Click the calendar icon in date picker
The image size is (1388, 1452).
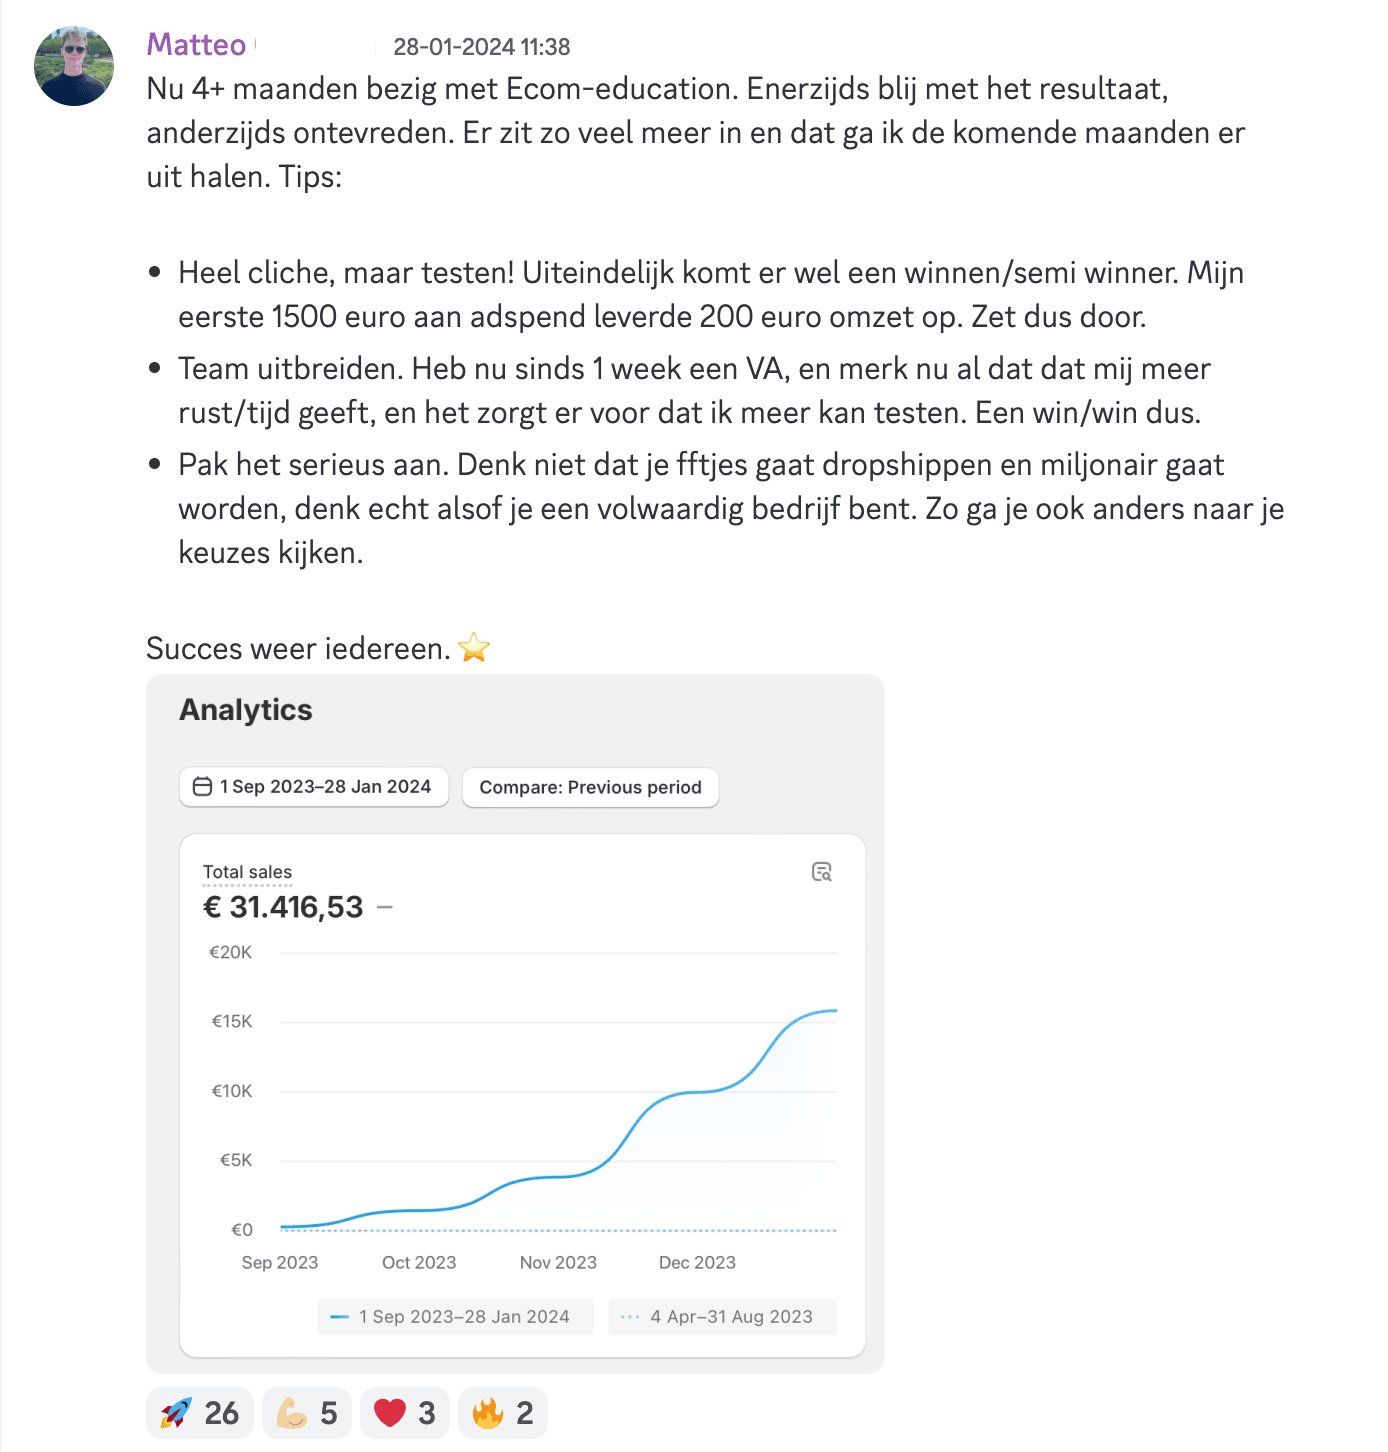coord(202,787)
